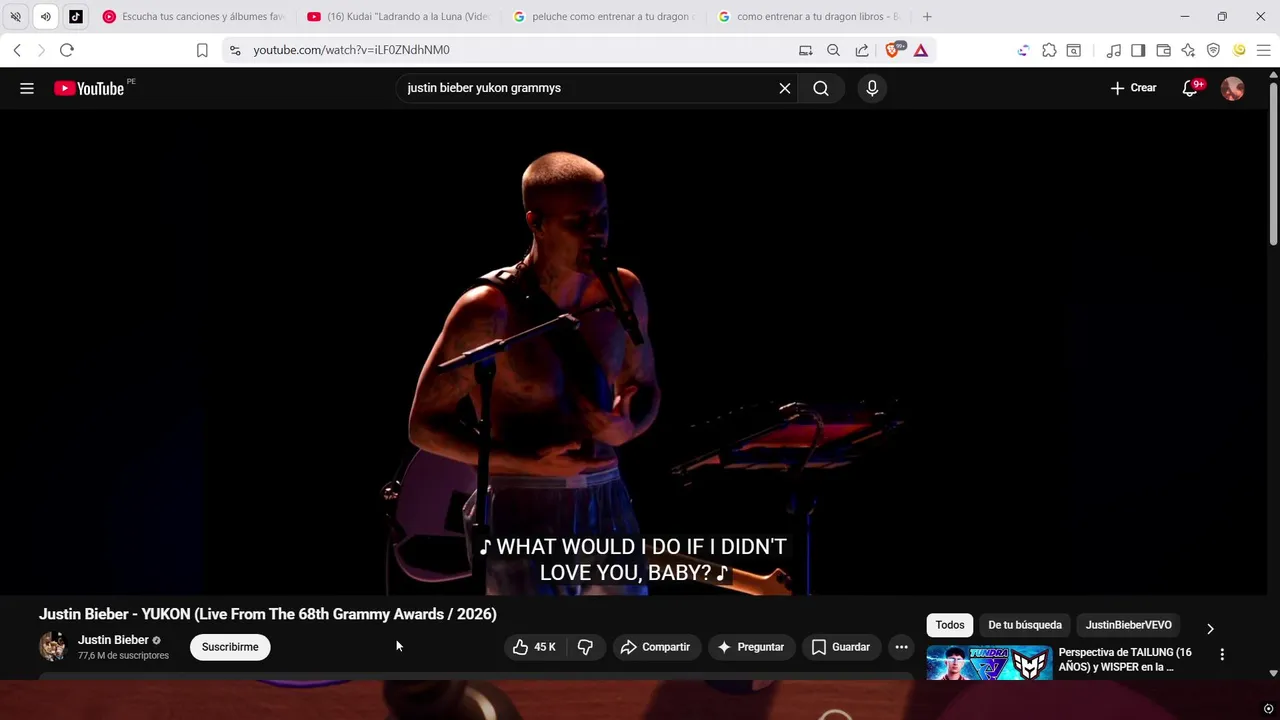View site information icon in address bar
Image resolution: width=1280 pixels, height=720 pixels.
(235, 50)
